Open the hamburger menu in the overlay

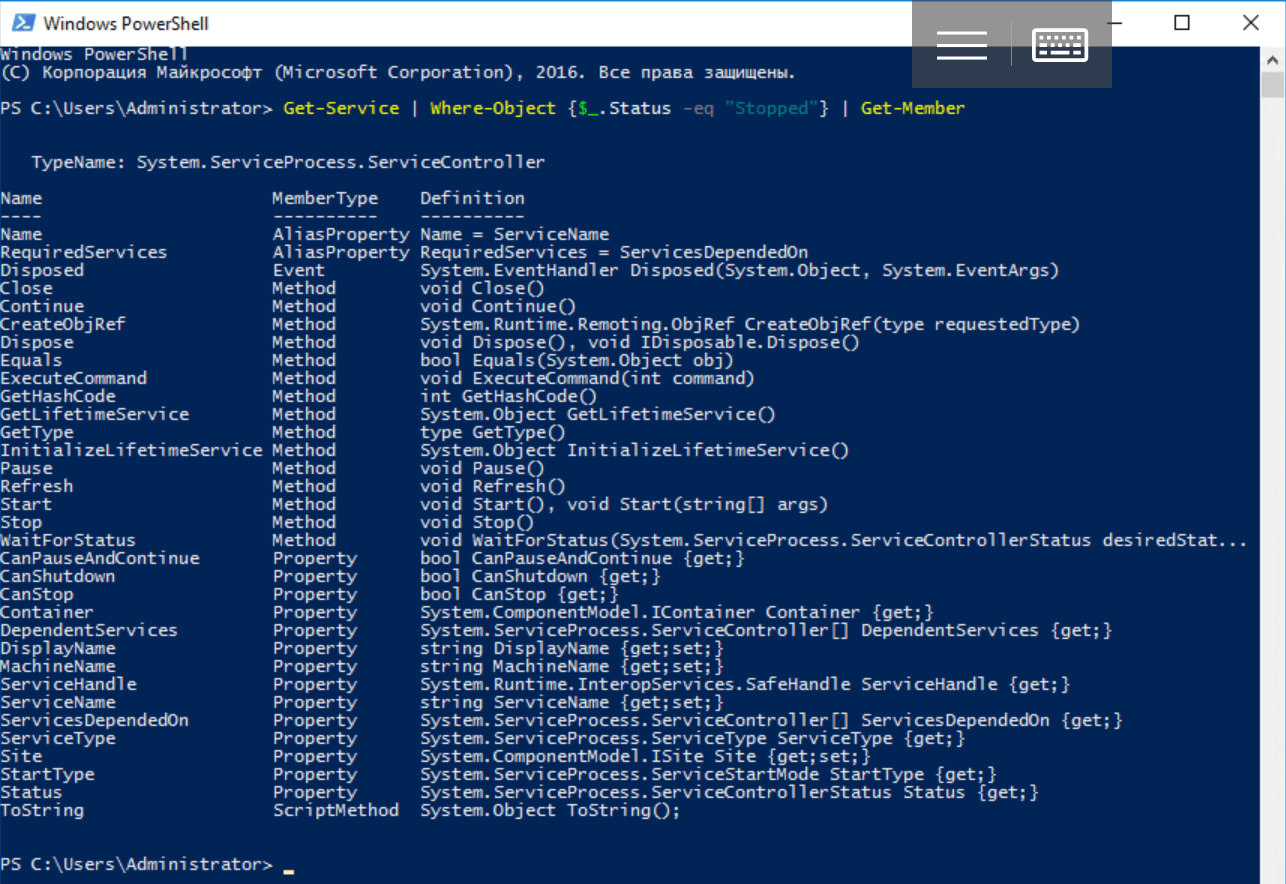coord(961,44)
